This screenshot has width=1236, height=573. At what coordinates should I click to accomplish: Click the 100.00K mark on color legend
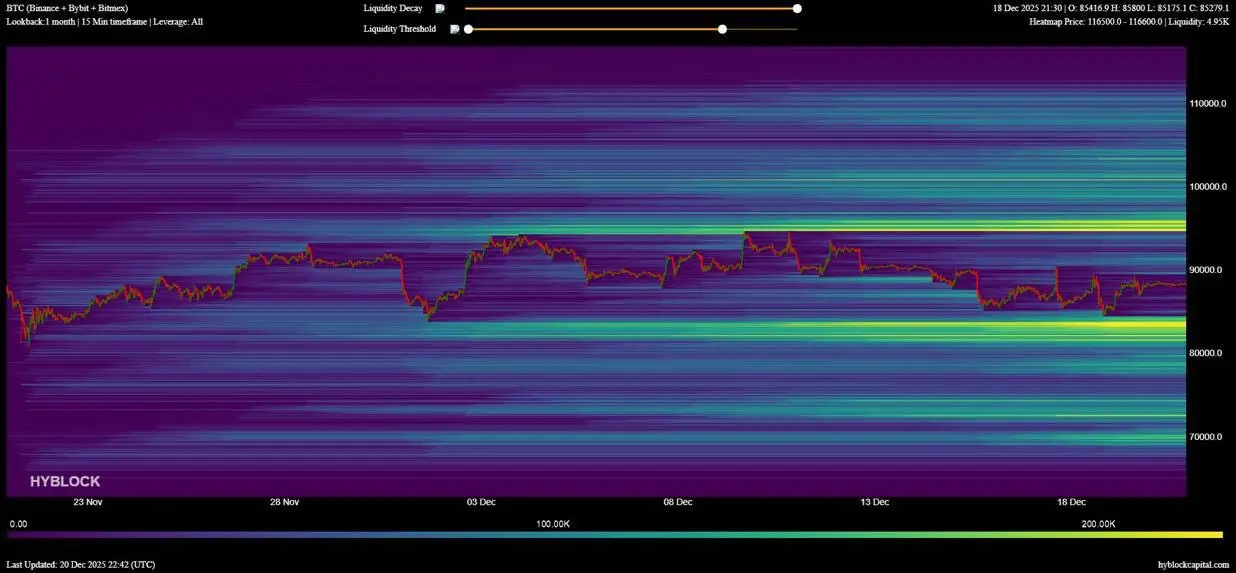pos(553,524)
